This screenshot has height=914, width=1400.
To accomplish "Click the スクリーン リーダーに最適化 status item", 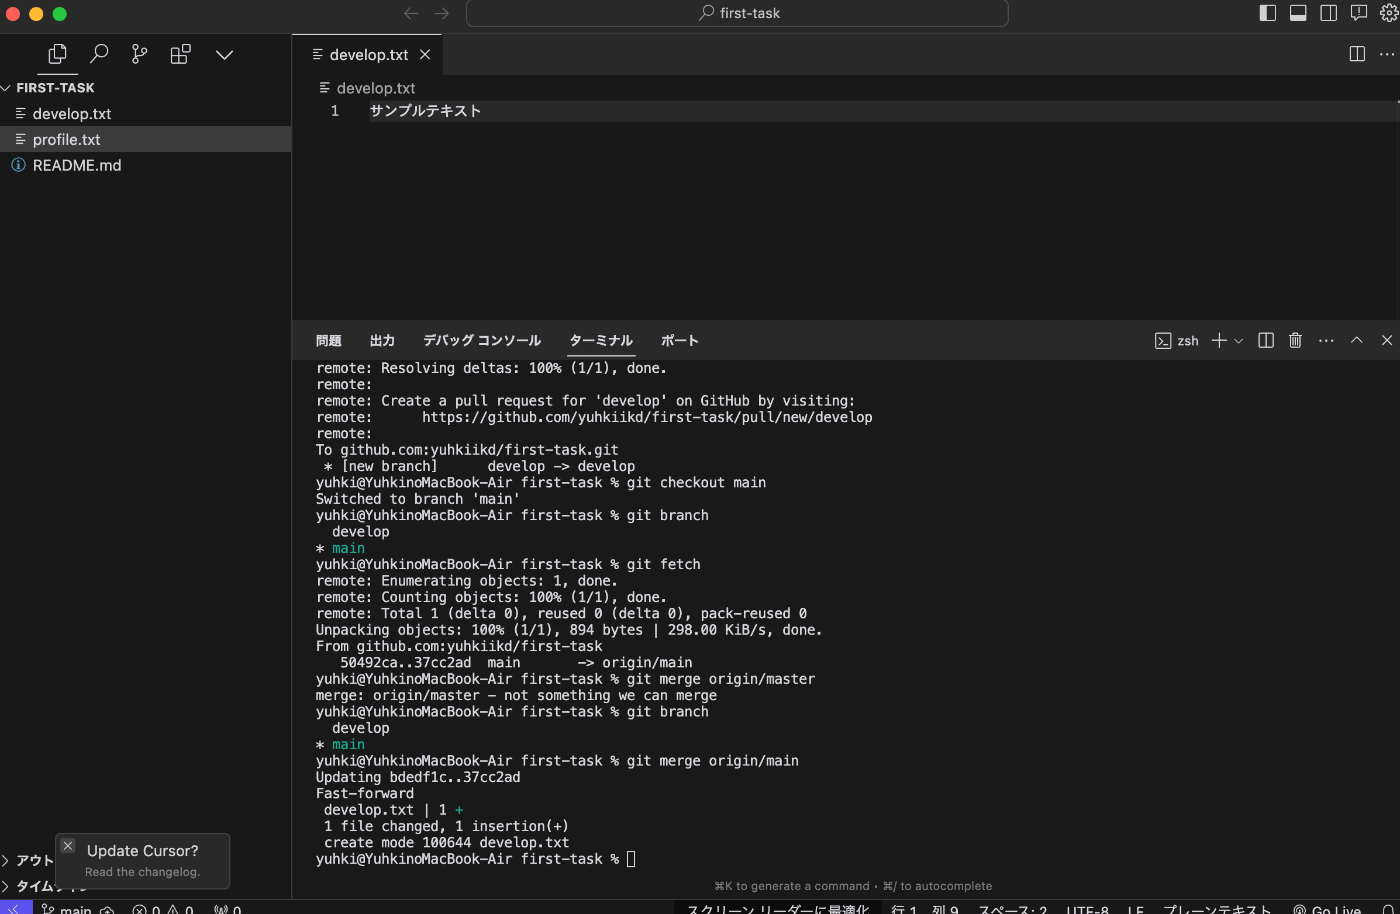I will 778,909.
